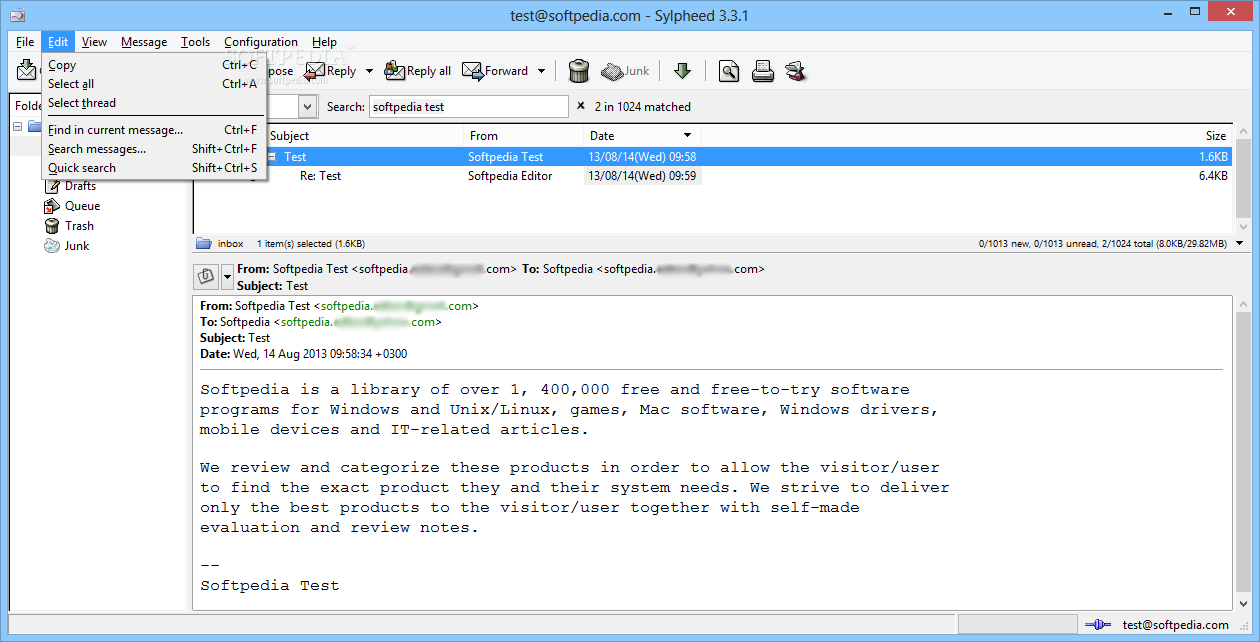Click the message body vertical scrollbar
Image resolution: width=1260 pixels, height=642 pixels.
(1243, 453)
